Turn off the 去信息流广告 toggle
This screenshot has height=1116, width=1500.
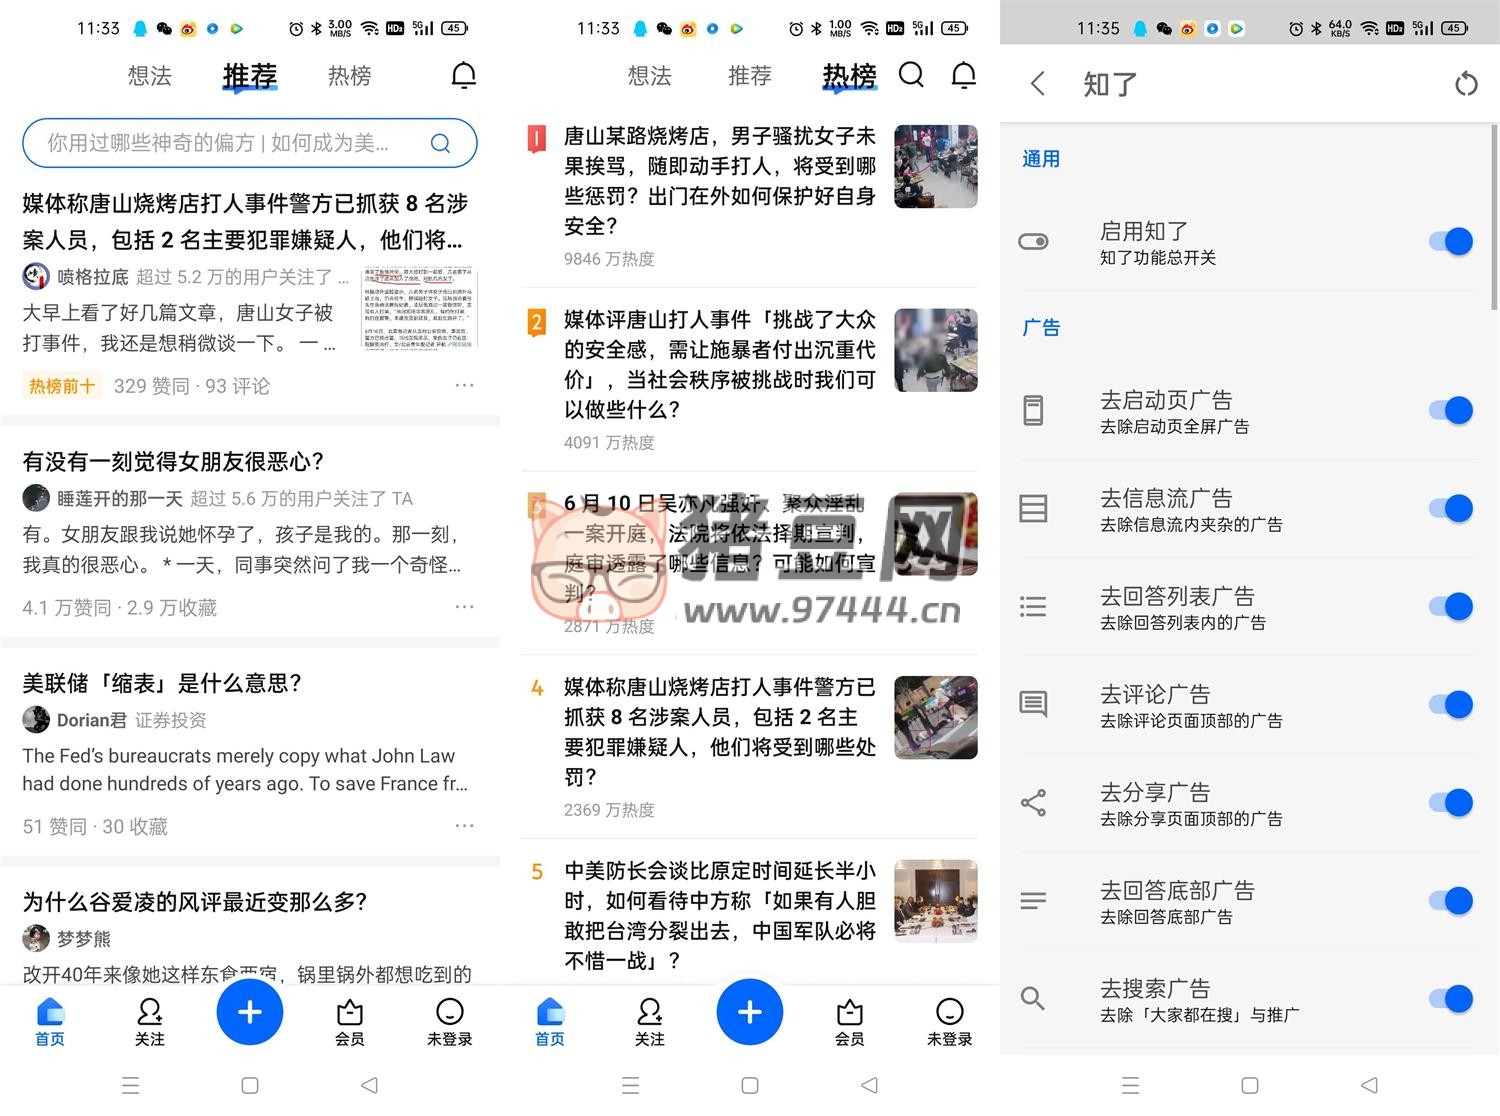pyautogui.click(x=1451, y=508)
